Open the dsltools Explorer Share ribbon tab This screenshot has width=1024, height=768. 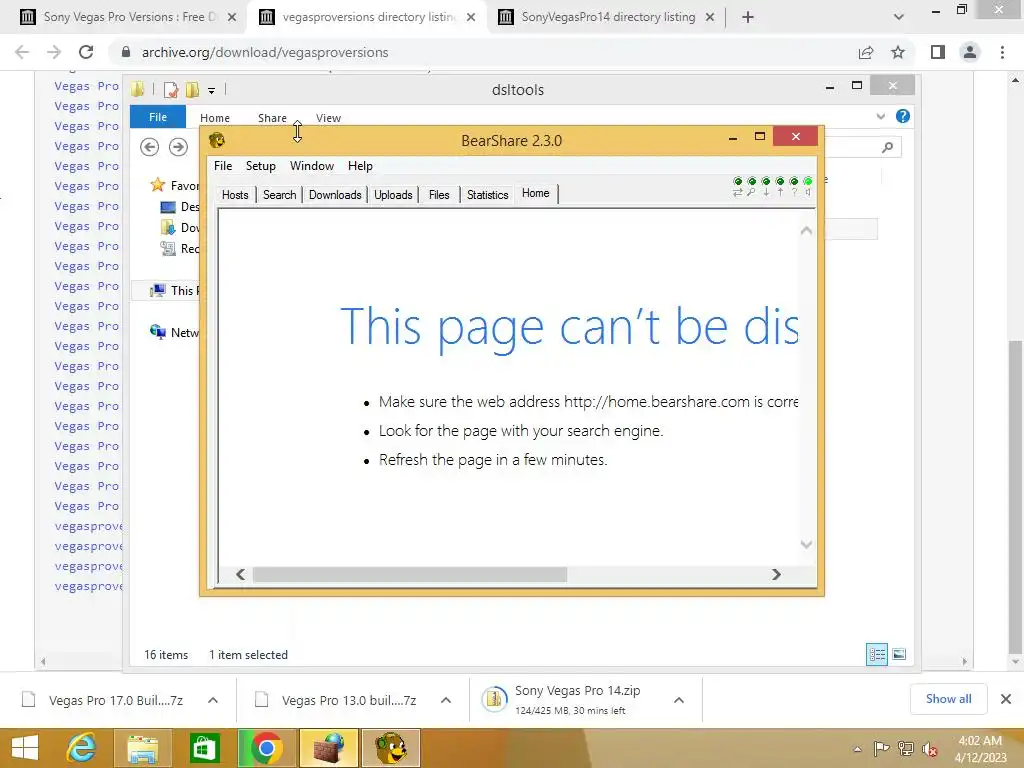click(272, 118)
